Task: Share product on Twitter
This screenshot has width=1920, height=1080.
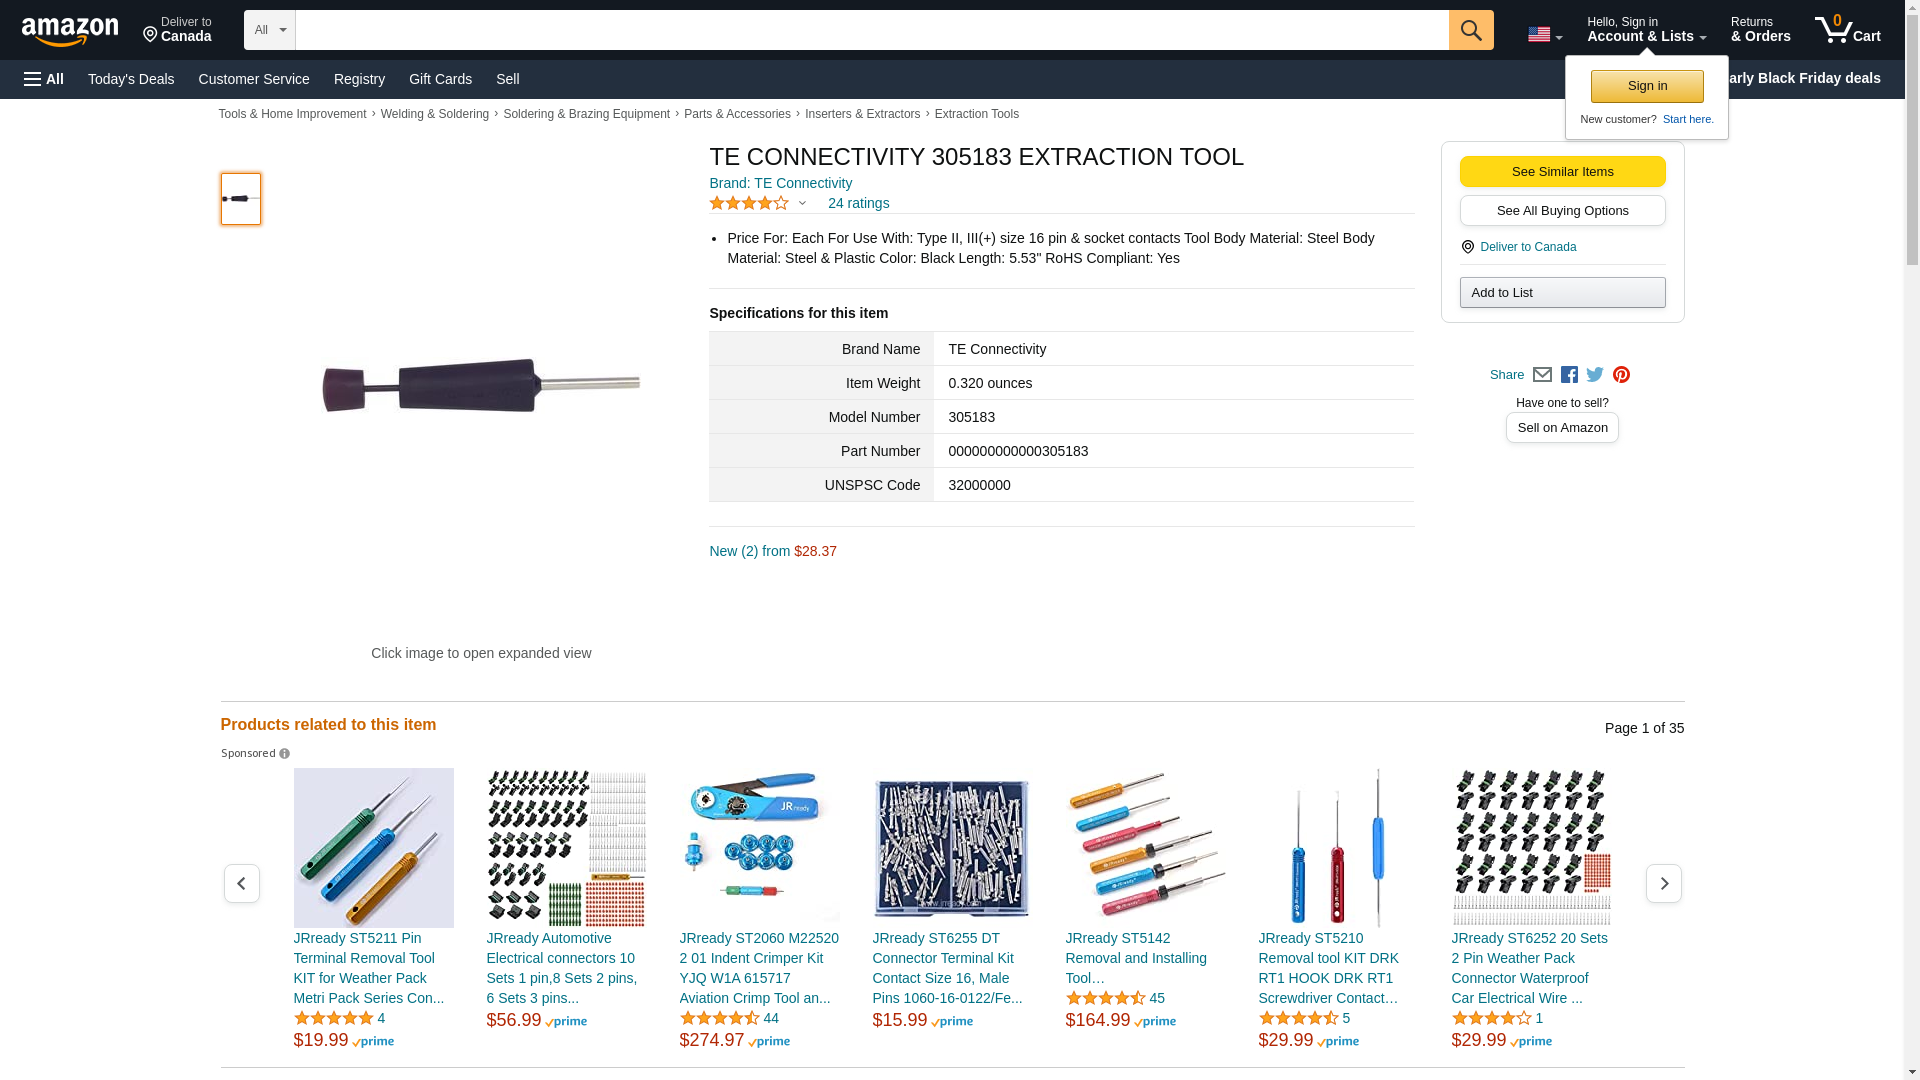Action: pyautogui.click(x=1595, y=375)
